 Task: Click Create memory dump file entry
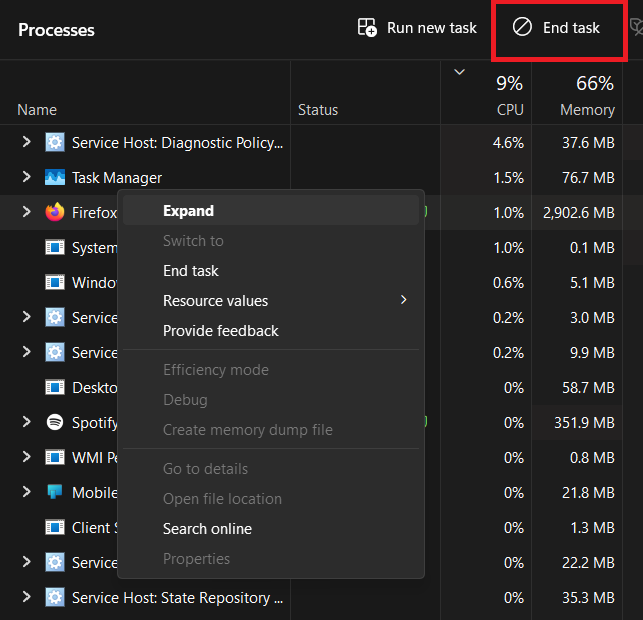point(271,430)
